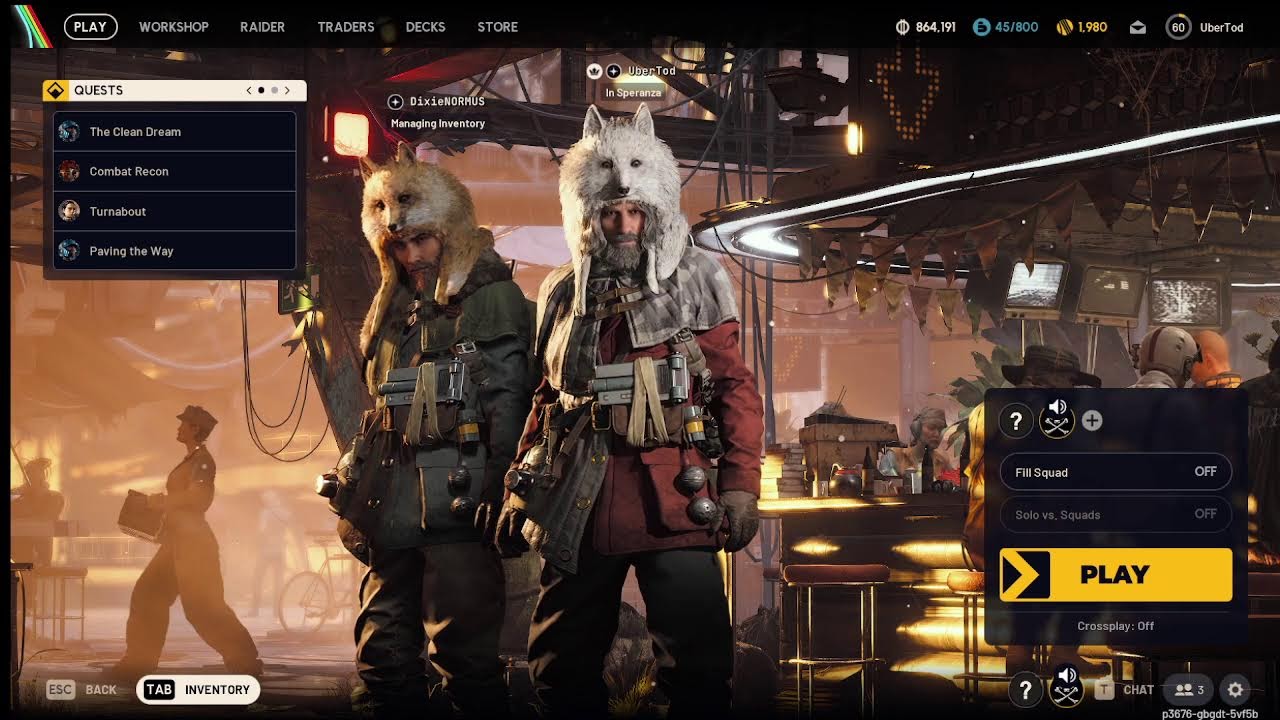Click the yellow Quests diamond icon
Image resolution: width=1280 pixels, height=720 pixels.
pyautogui.click(x=56, y=90)
